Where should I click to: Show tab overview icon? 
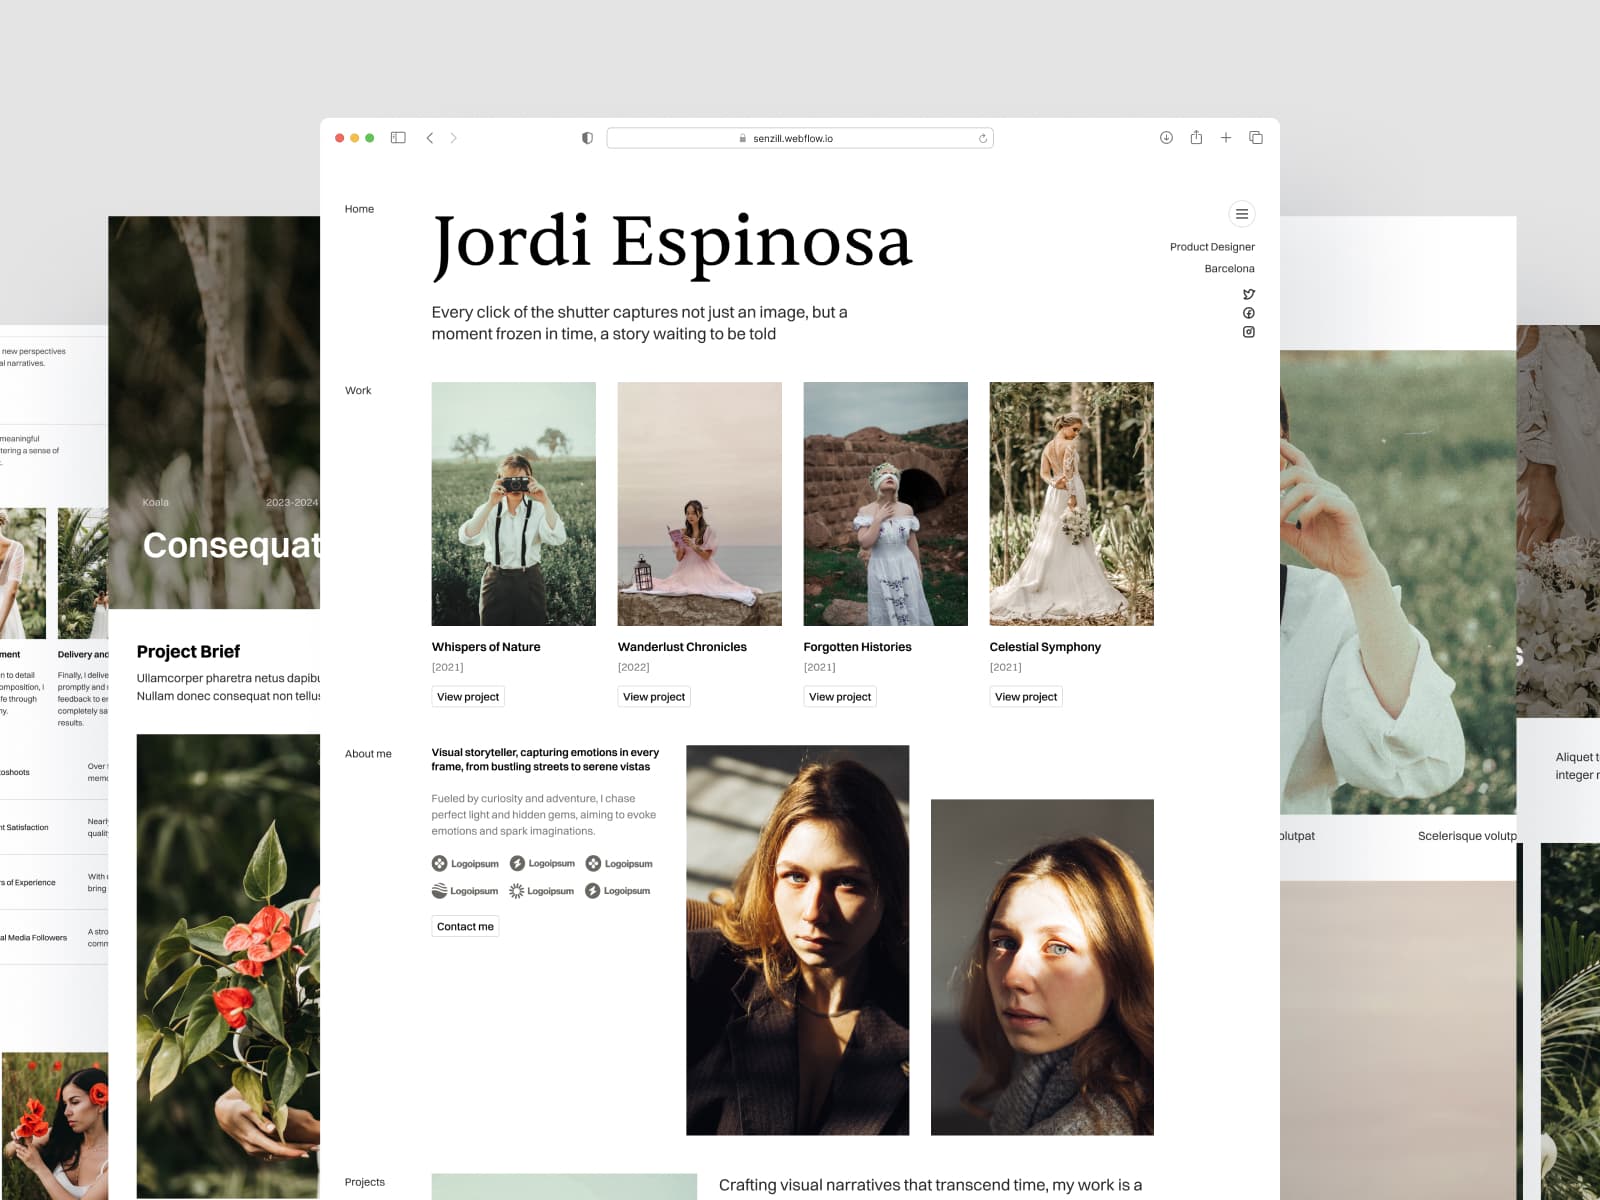pos(1256,138)
